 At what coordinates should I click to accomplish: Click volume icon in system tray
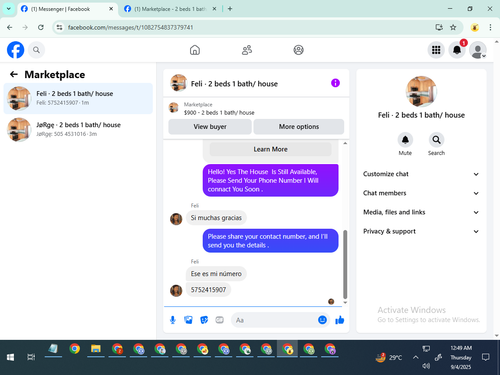point(426,366)
